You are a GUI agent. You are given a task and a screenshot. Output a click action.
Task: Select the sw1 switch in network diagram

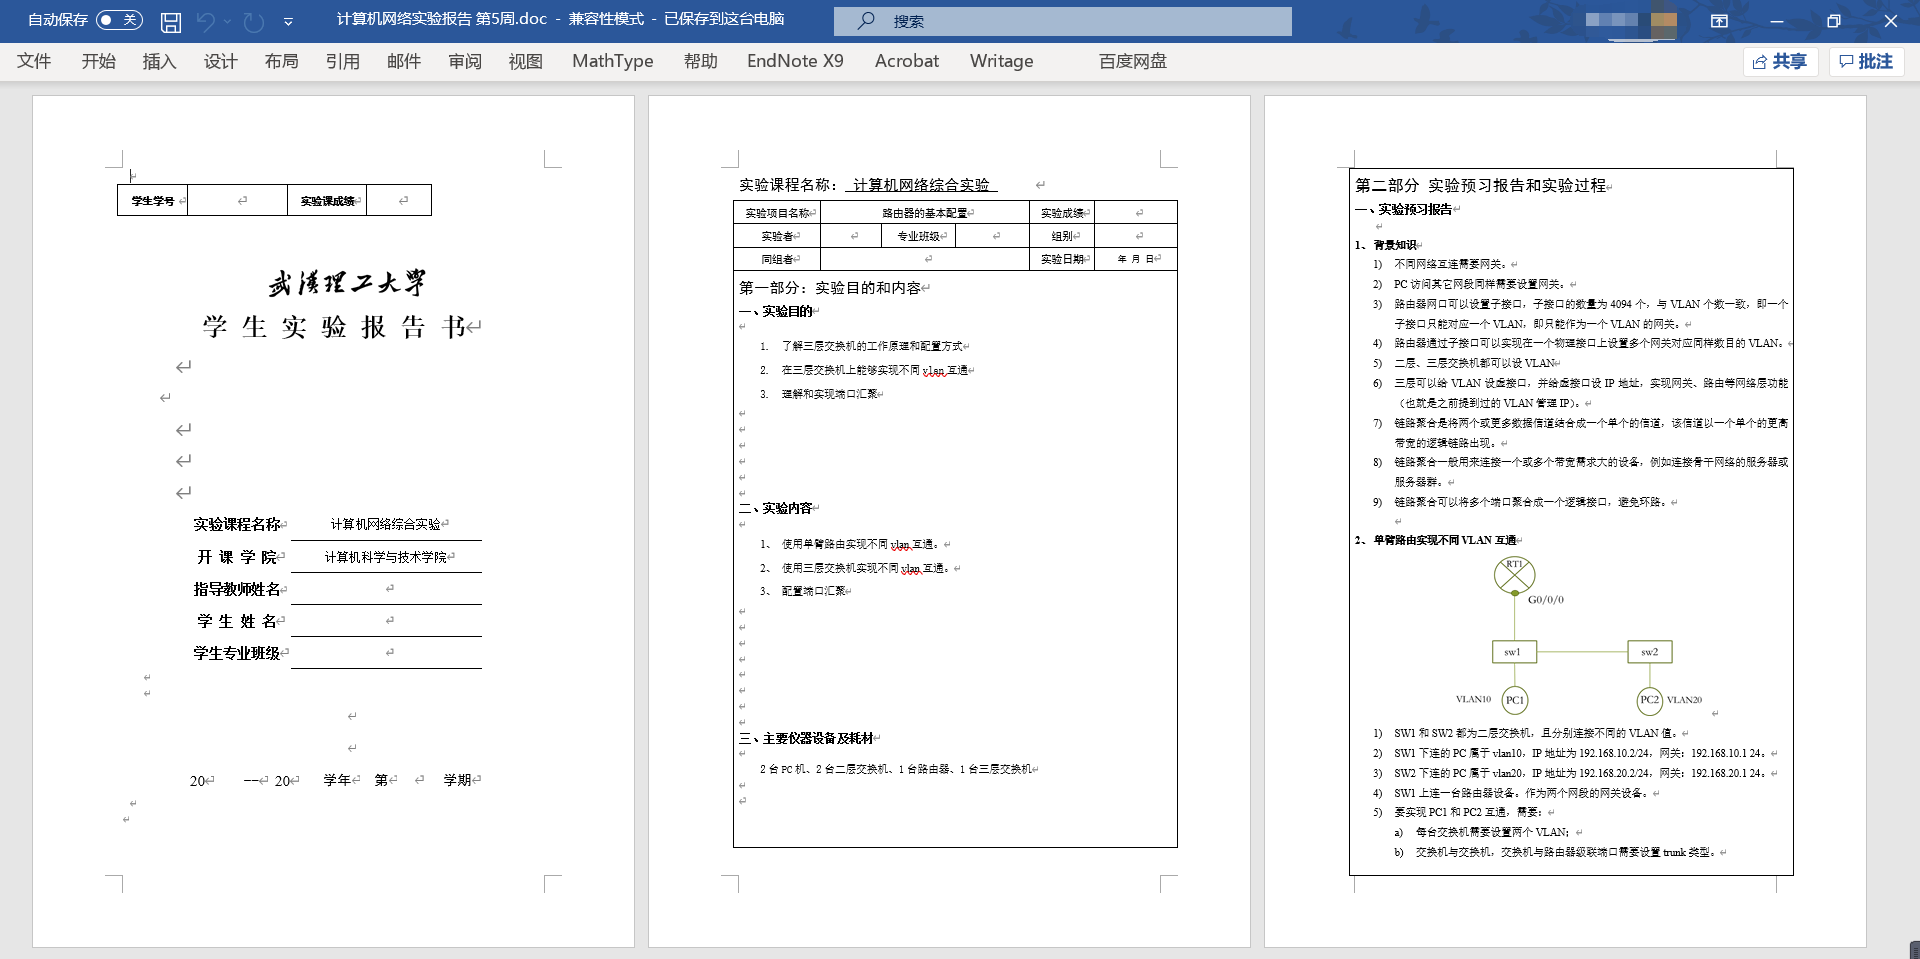pyautogui.click(x=1513, y=652)
